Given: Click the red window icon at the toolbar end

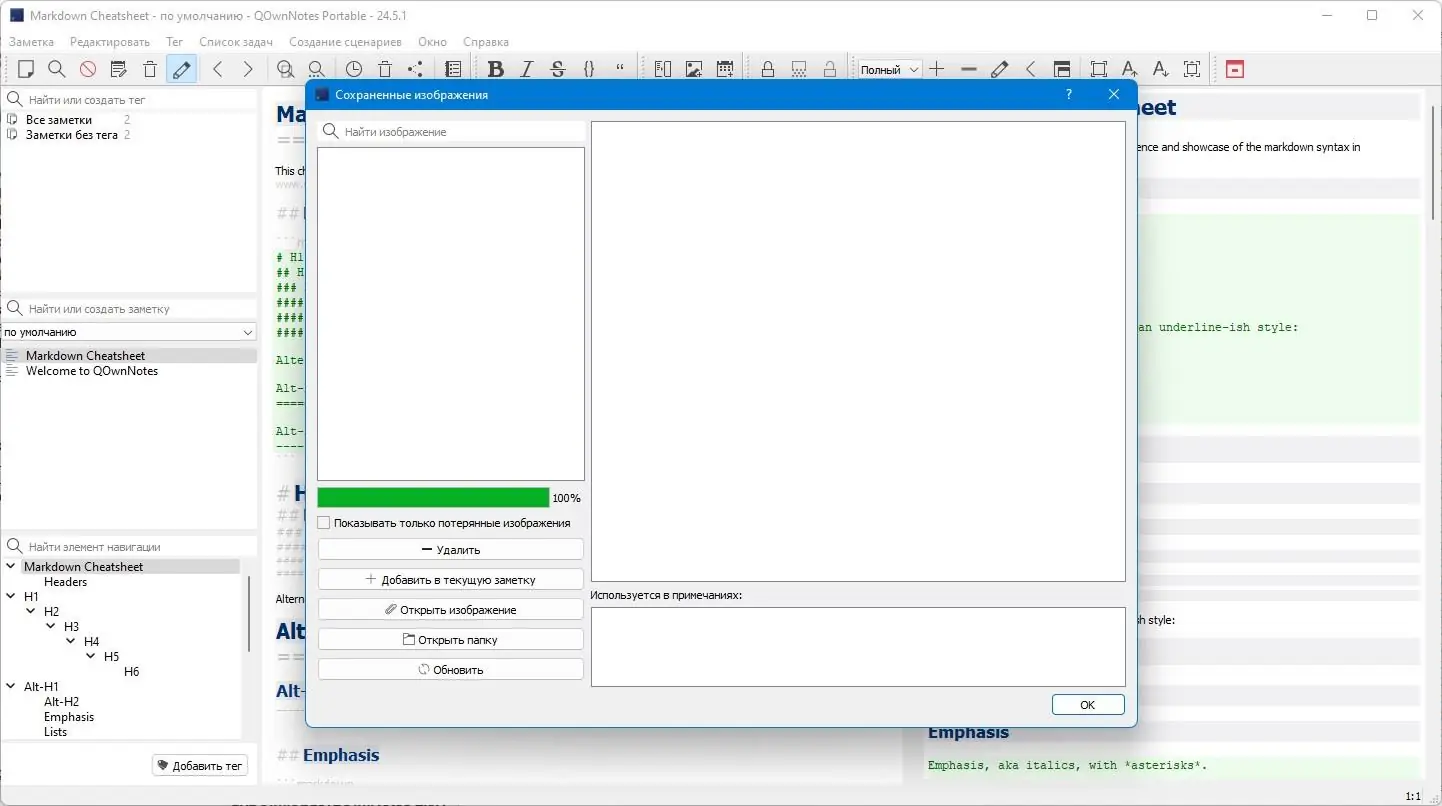Looking at the screenshot, I should (1235, 69).
